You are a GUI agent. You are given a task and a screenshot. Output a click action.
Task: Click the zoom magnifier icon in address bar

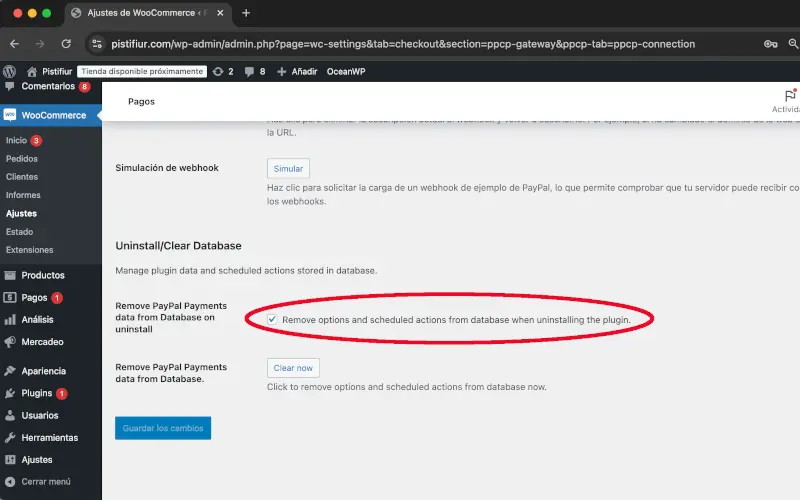pyautogui.click(x=793, y=44)
